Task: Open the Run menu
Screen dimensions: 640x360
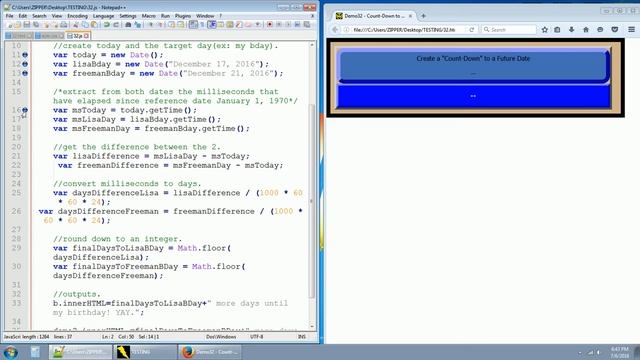Action: point(165,16)
